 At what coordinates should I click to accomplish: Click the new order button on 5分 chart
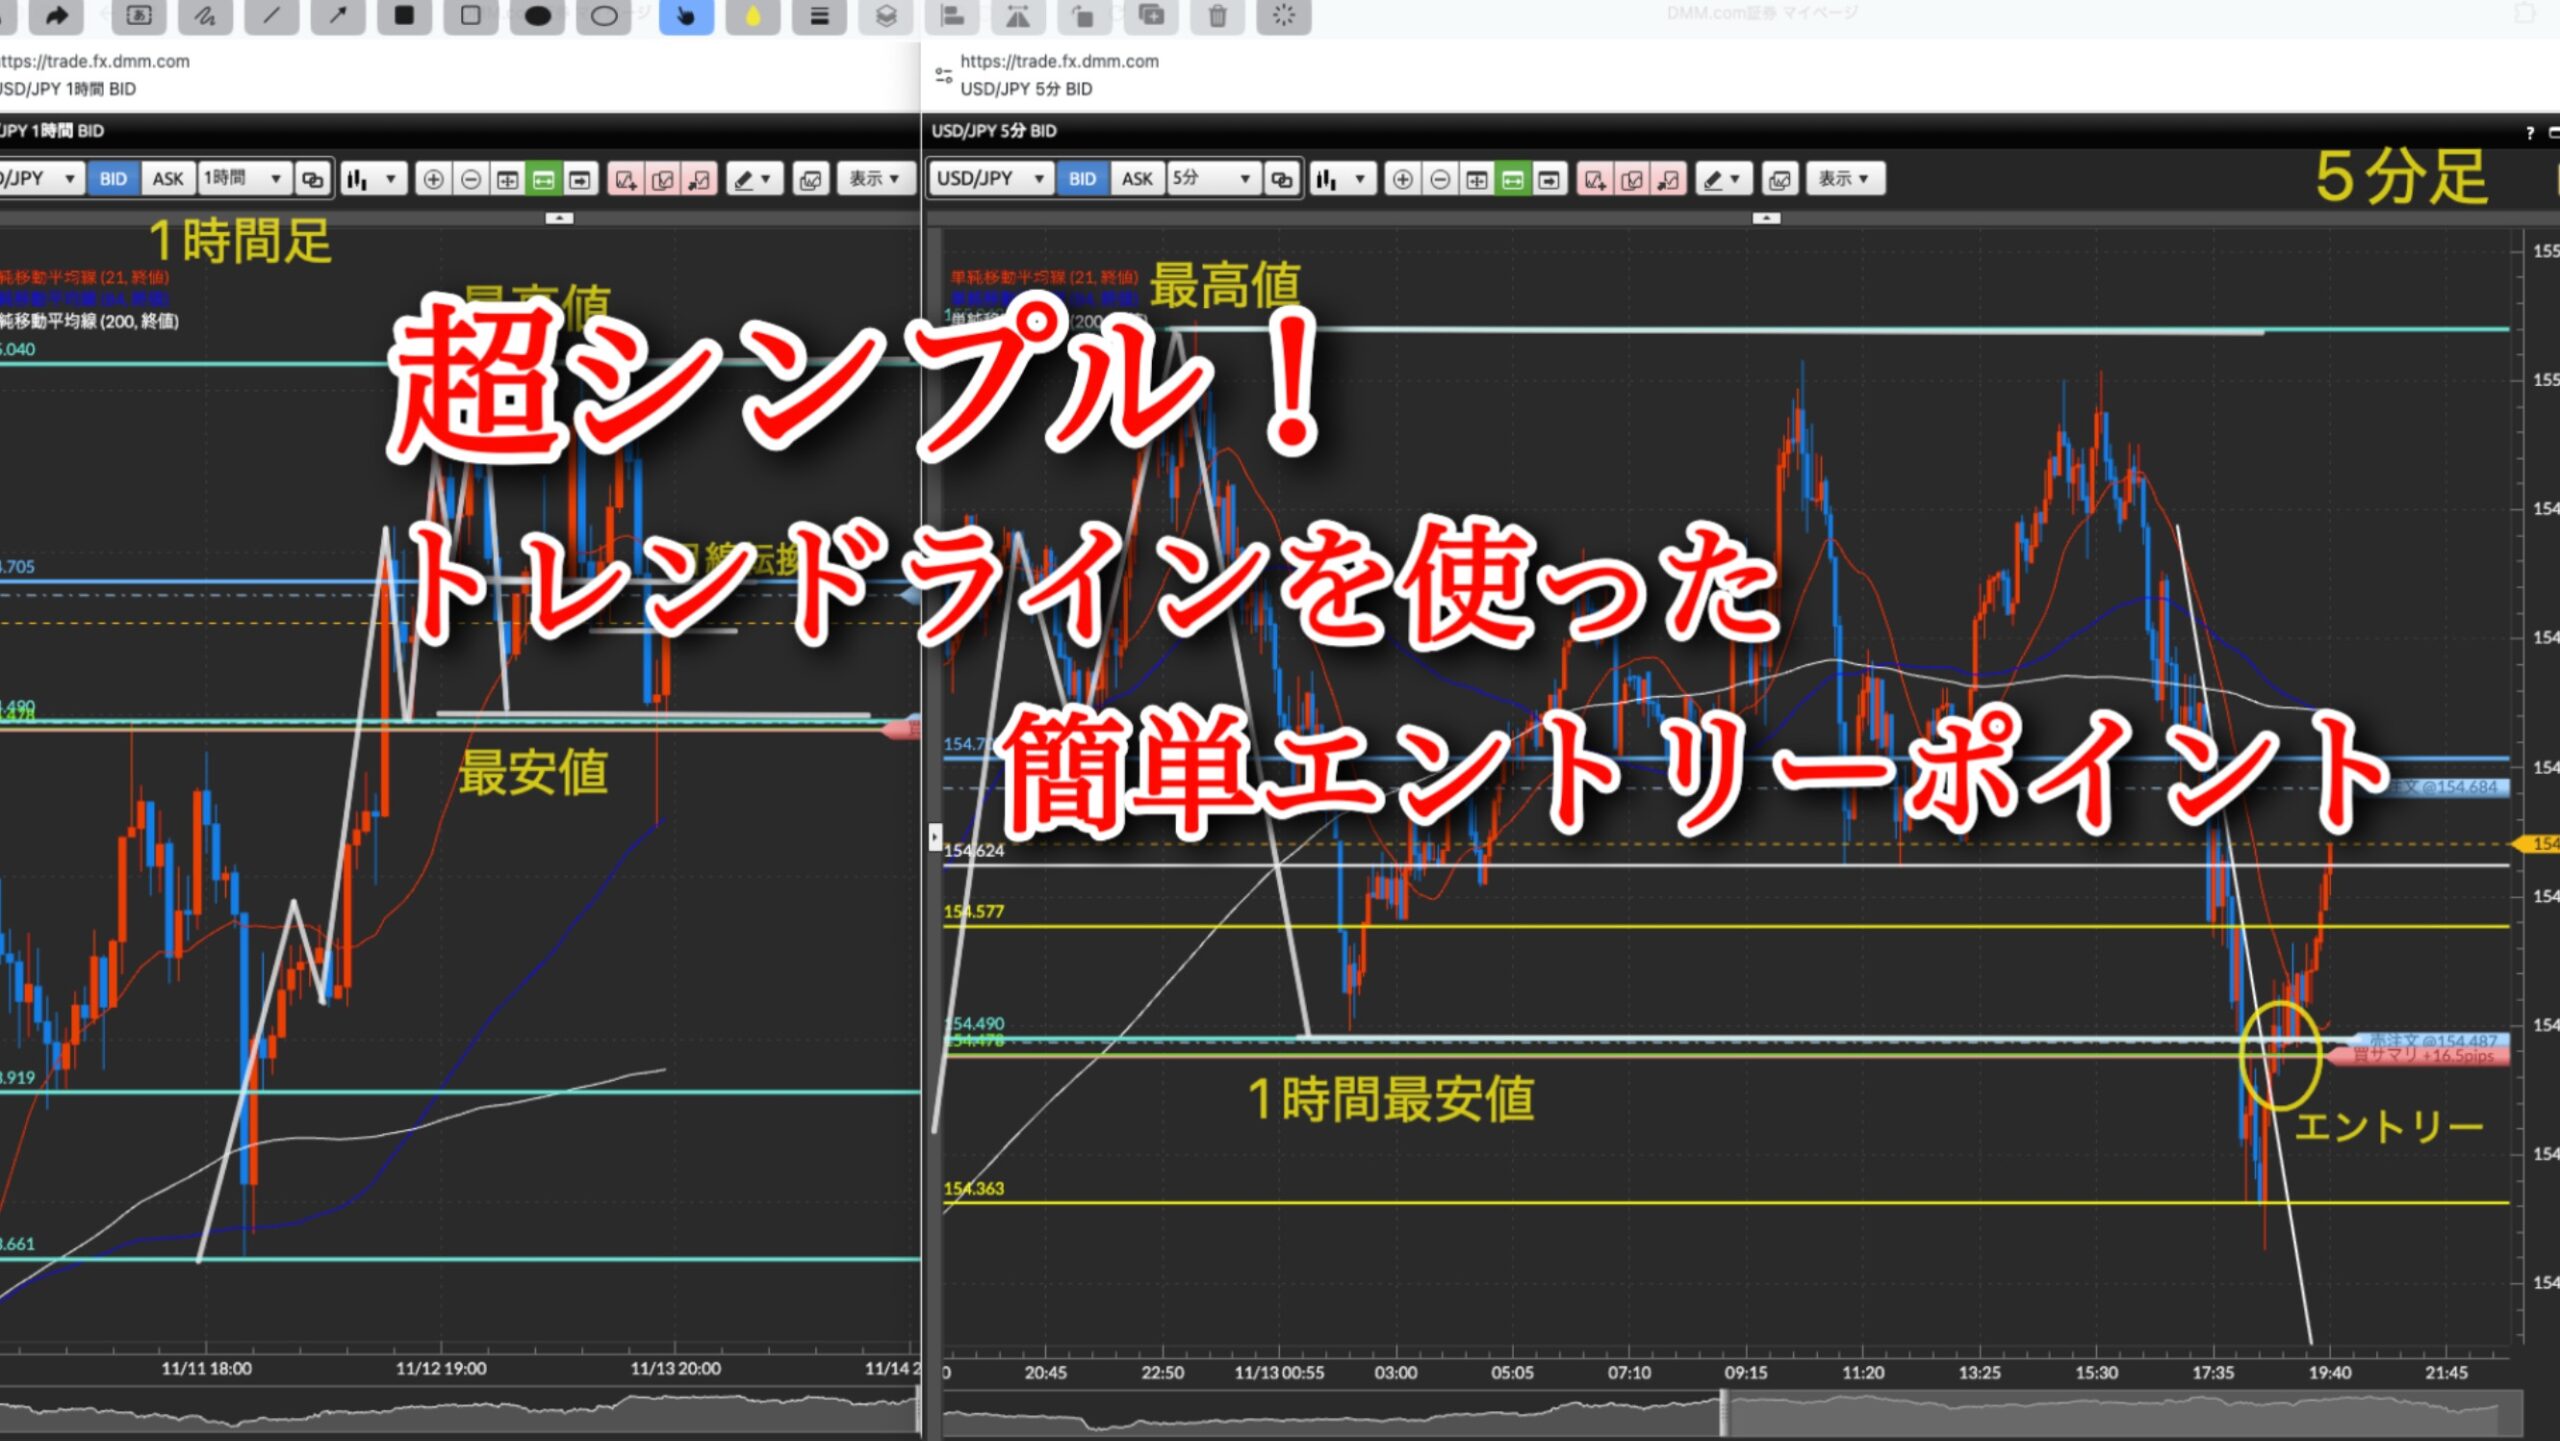pos(1594,179)
